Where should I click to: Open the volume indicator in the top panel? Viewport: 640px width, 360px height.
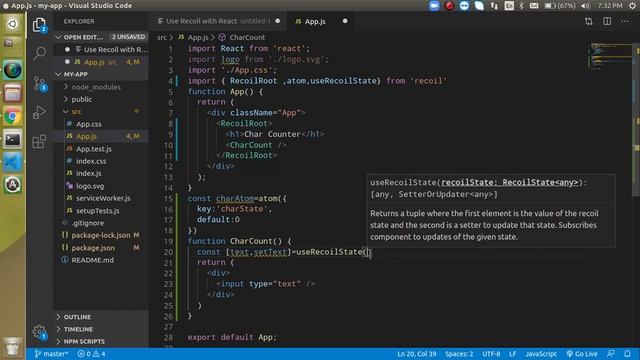586,6
